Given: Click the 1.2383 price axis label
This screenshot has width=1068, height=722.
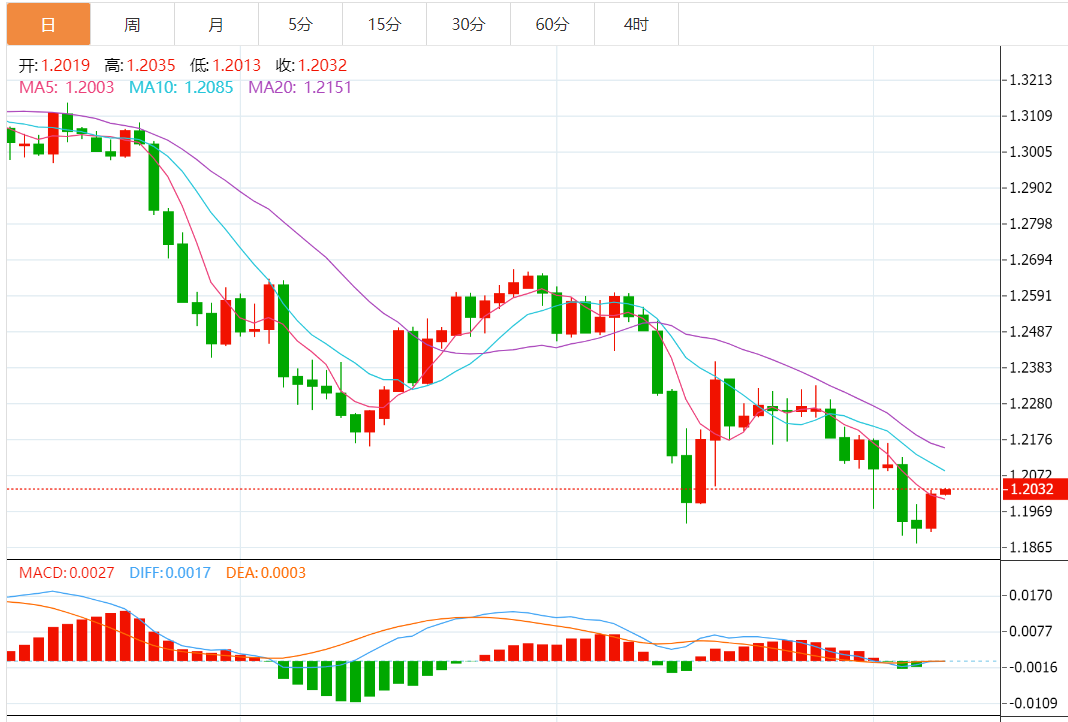Looking at the screenshot, I should (1031, 367).
